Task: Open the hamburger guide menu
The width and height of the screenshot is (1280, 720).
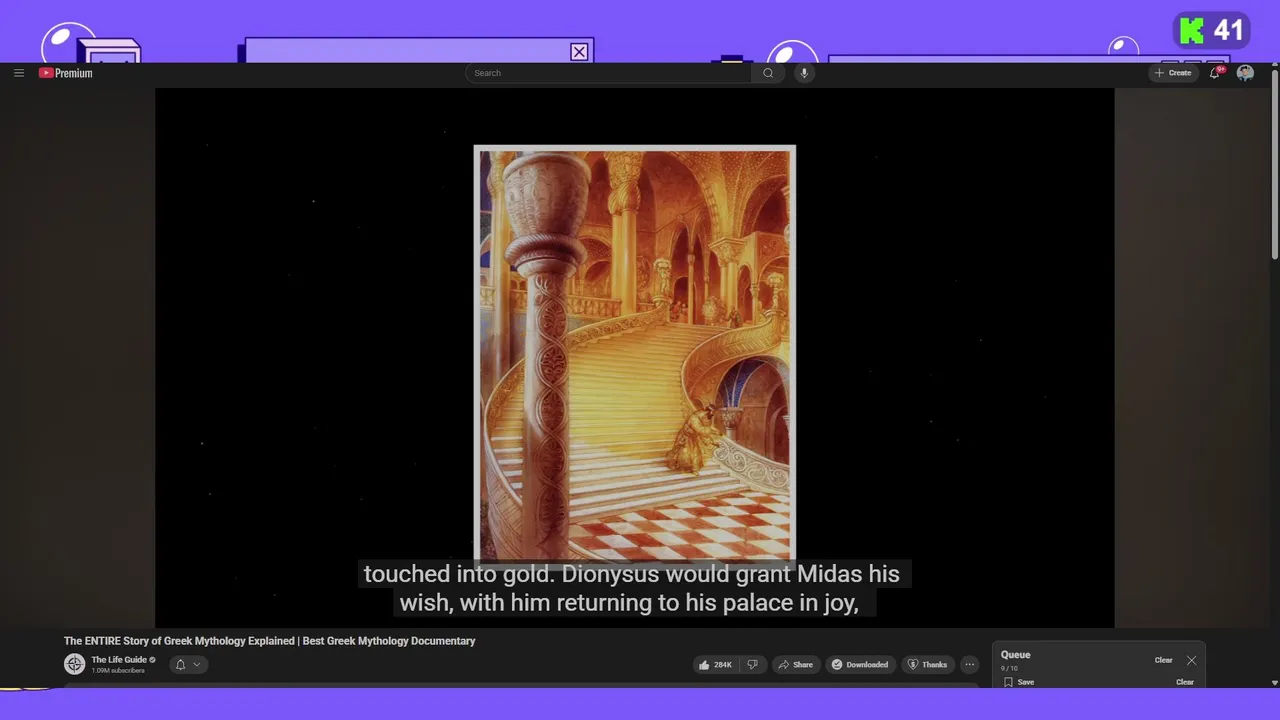Action: 18,73
